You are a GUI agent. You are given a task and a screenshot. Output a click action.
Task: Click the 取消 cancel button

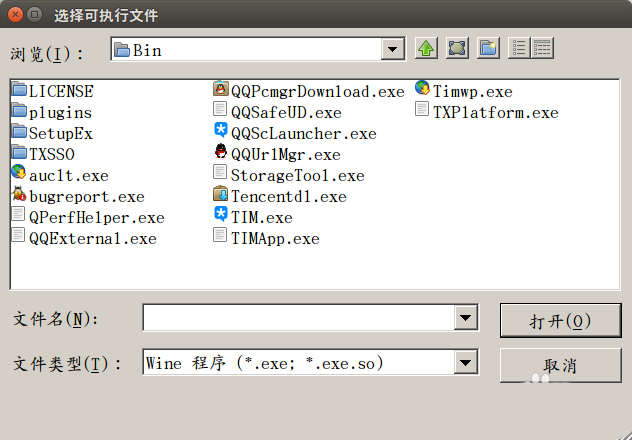point(560,365)
